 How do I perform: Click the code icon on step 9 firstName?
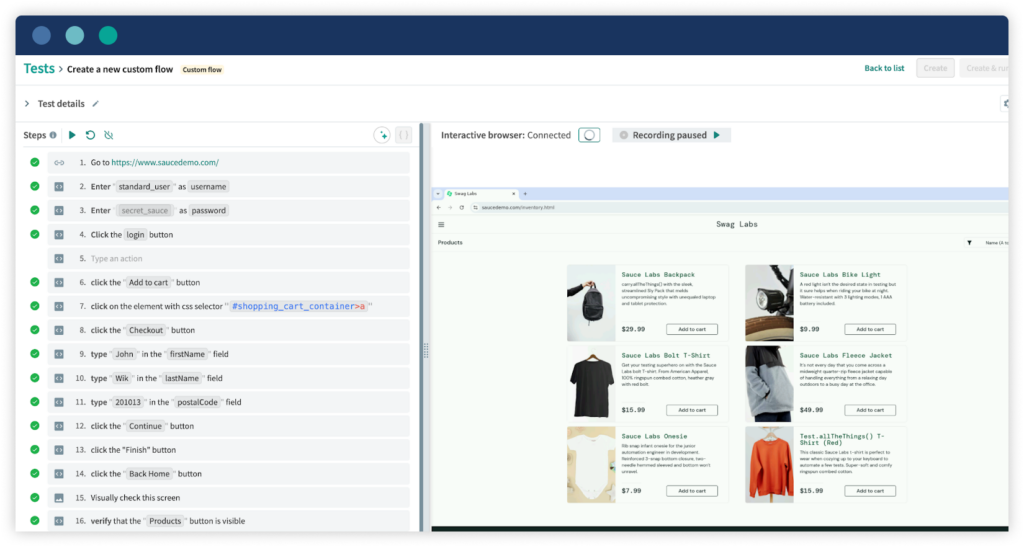point(59,354)
